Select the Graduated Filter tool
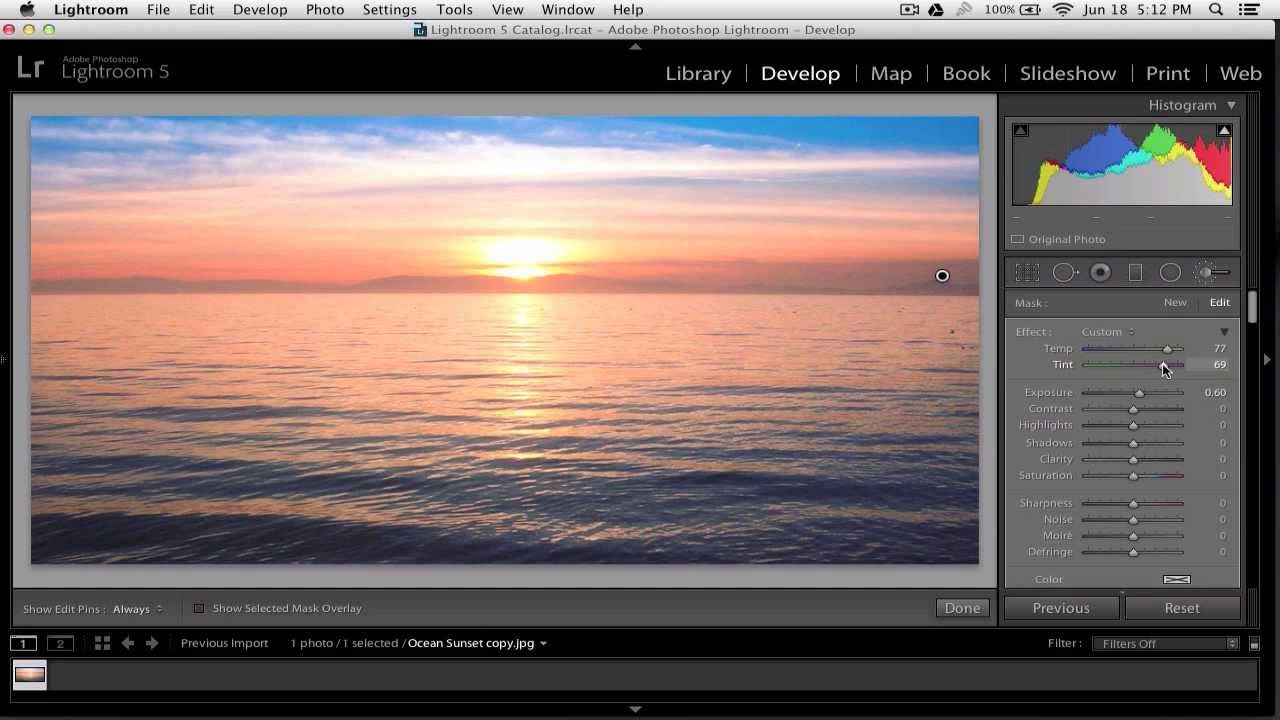 pos(1135,273)
